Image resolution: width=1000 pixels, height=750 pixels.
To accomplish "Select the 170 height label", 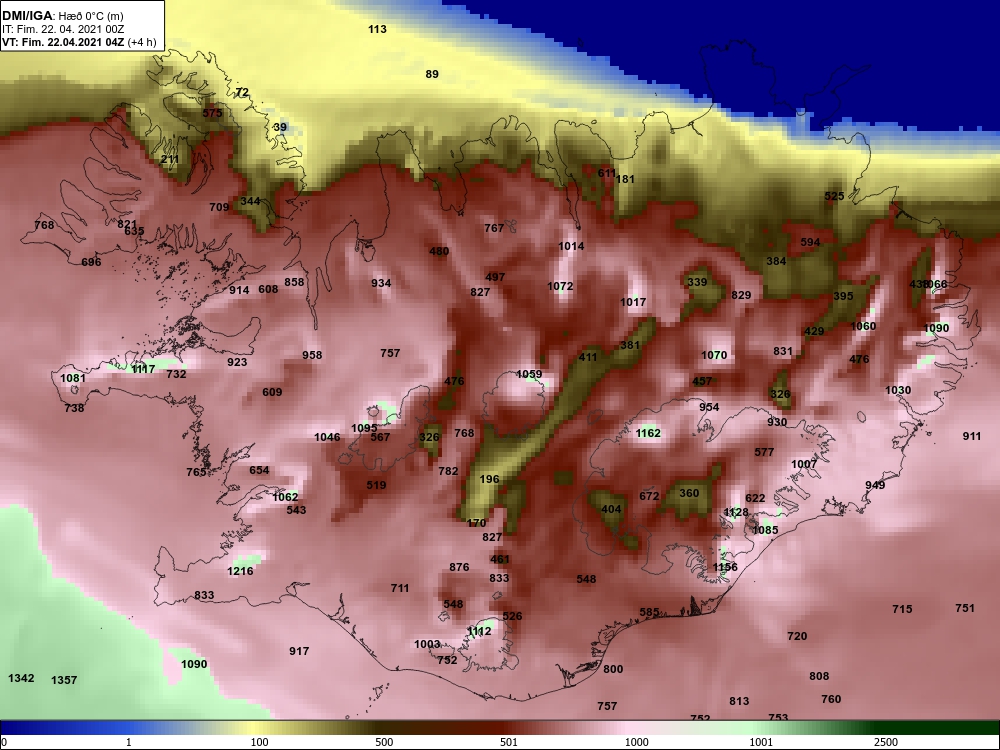I will point(476,522).
